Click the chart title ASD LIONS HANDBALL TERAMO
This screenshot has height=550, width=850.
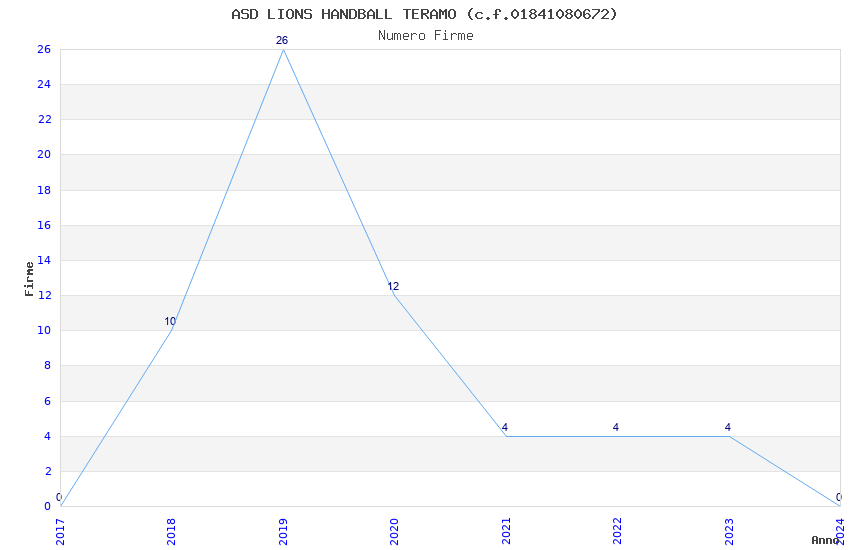click(424, 14)
